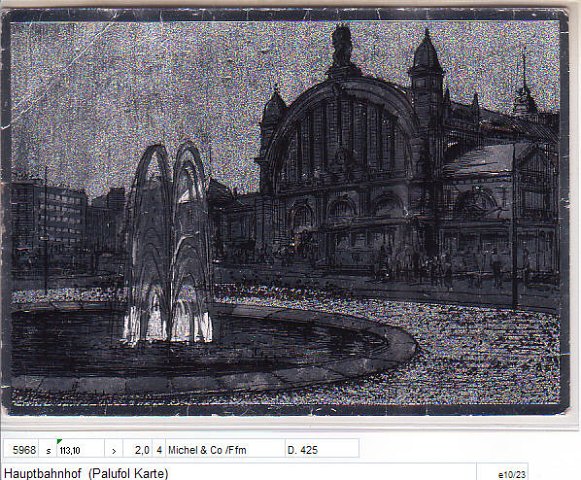581x480 pixels.
Task: Select the e10/23 code cell
Action: 512,474
